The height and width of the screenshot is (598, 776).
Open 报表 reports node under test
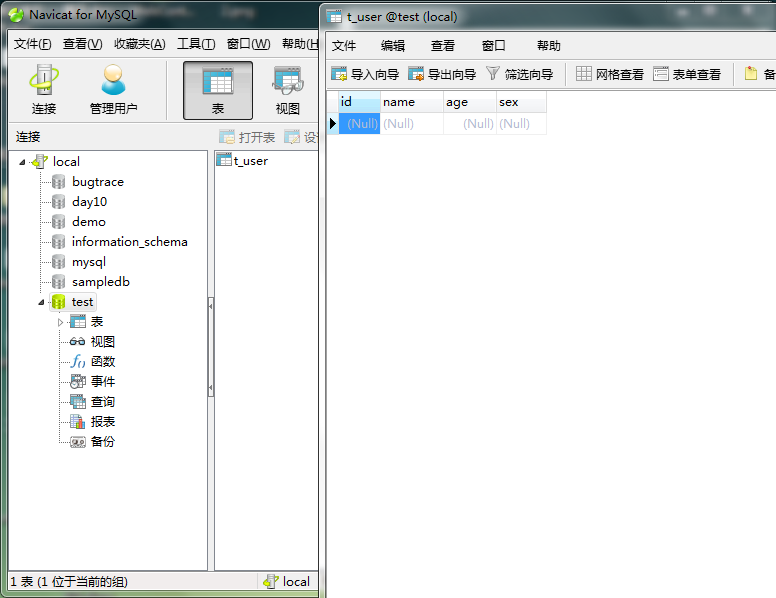tap(93, 421)
